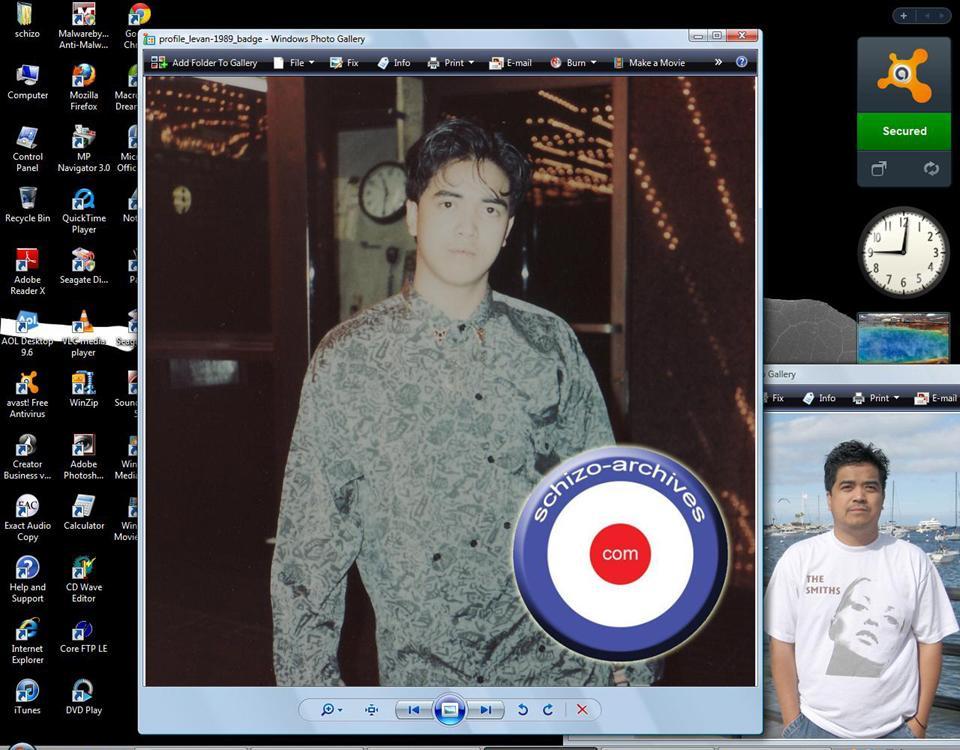960x750 pixels.
Task: Expand the toolbar overflow chevron
Action: pyautogui.click(x=718, y=62)
